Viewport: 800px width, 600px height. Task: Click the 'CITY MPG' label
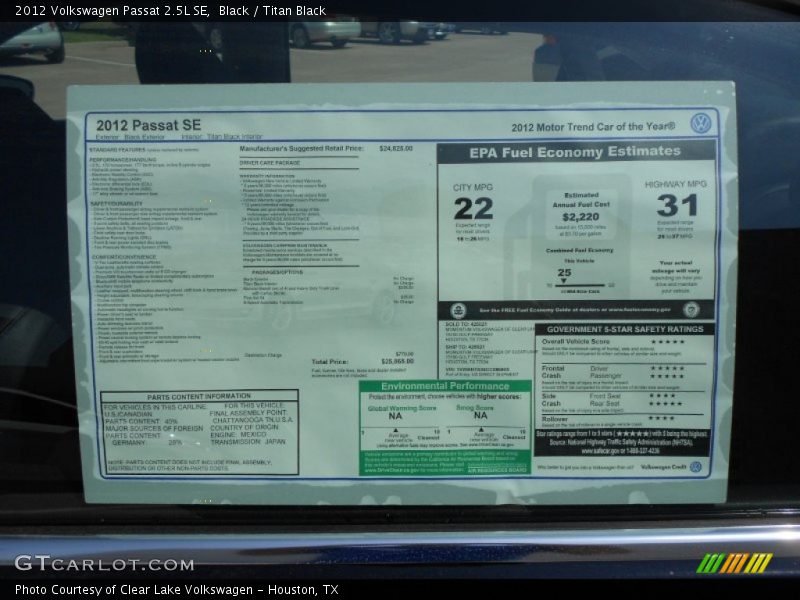[473, 187]
